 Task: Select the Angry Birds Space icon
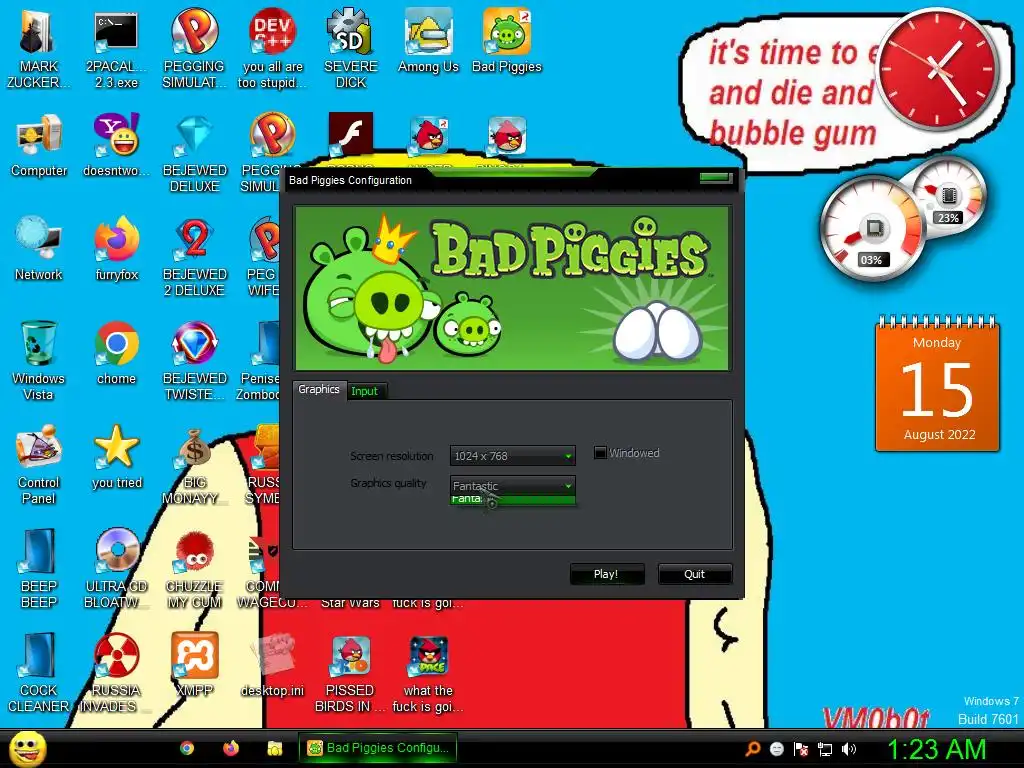point(428,673)
